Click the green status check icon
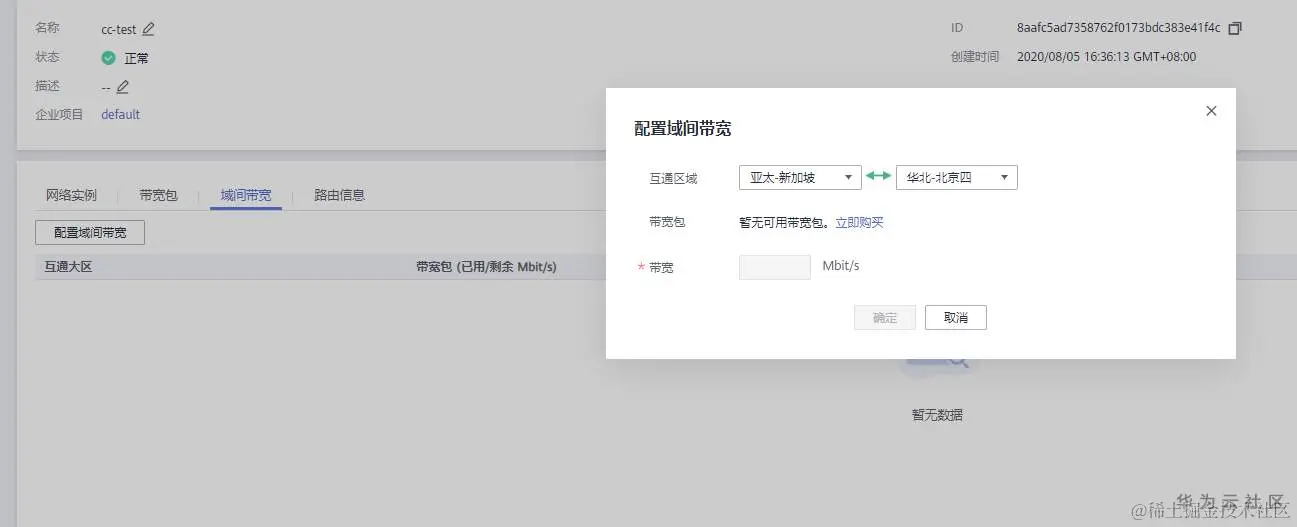The width and height of the screenshot is (1297, 527). [x=109, y=58]
